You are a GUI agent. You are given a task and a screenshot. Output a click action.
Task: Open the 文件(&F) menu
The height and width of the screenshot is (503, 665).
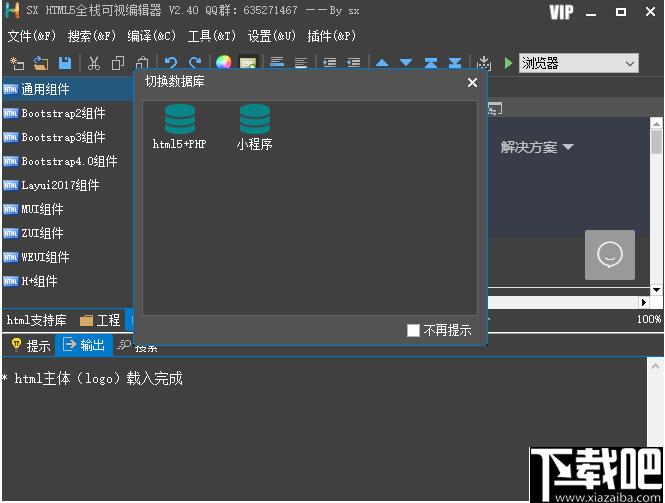pyautogui.click(x=32, y=36)
